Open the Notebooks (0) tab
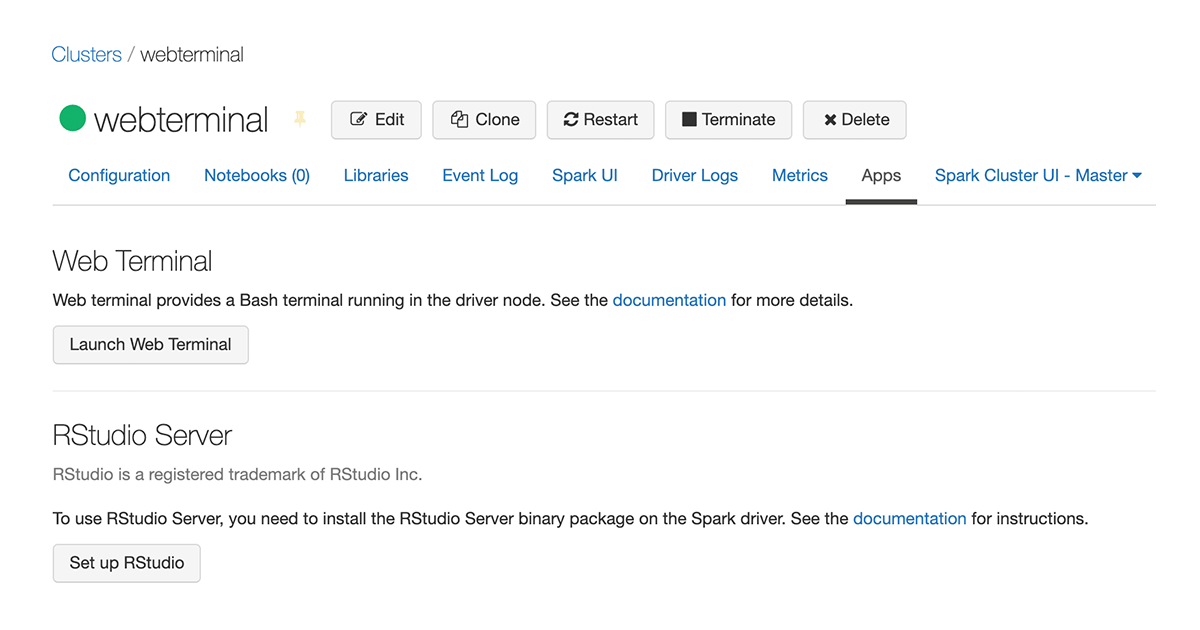Image resolution: width=1200 pixels, height=630 pixels. coord(256,175)
